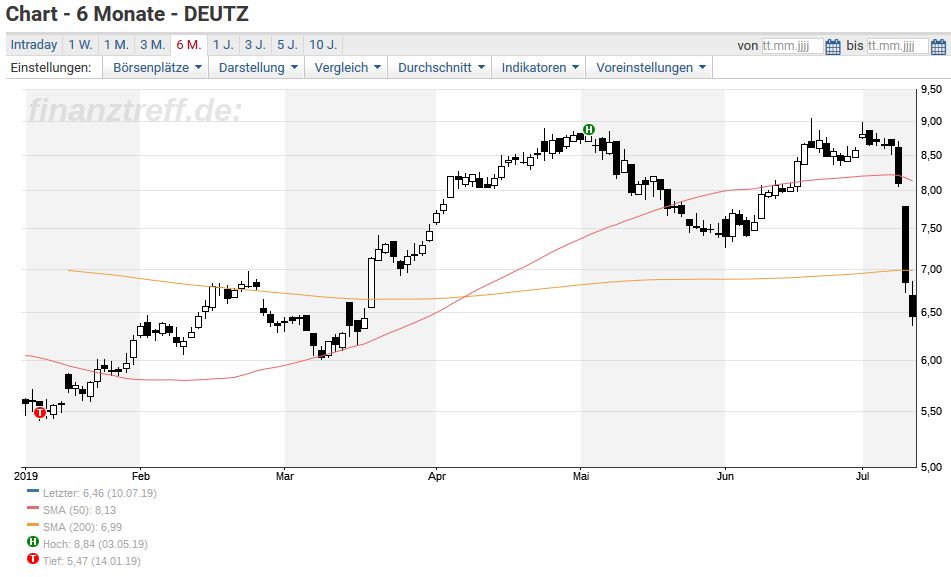Expand the Darstellung dropdown
The width and height of the screenshot is (951, 577).
258,67
